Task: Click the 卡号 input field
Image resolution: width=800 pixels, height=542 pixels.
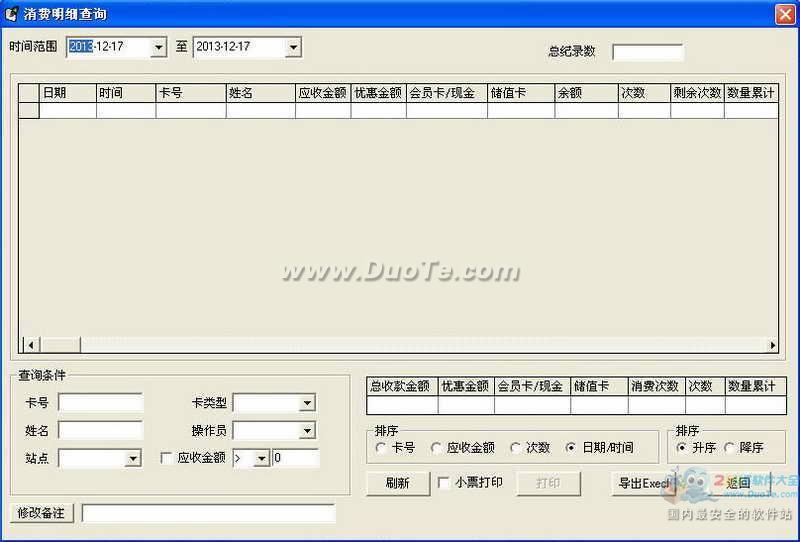Action: click(x=100, y=403)
